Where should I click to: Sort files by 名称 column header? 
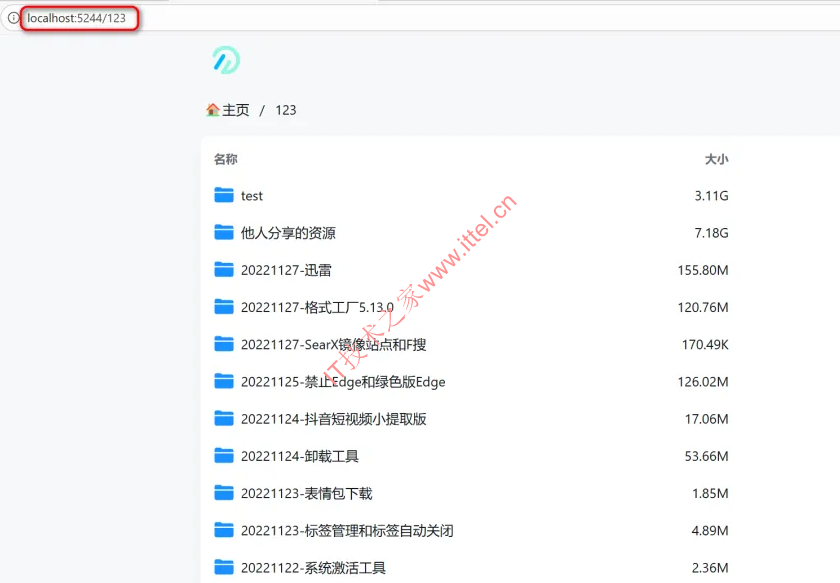coord(225,159)
